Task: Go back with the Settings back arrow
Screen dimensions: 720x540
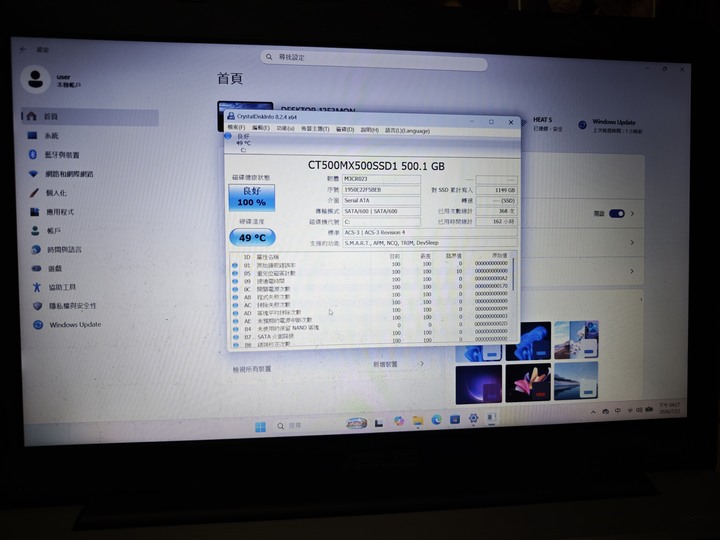Action: [23, 49]
